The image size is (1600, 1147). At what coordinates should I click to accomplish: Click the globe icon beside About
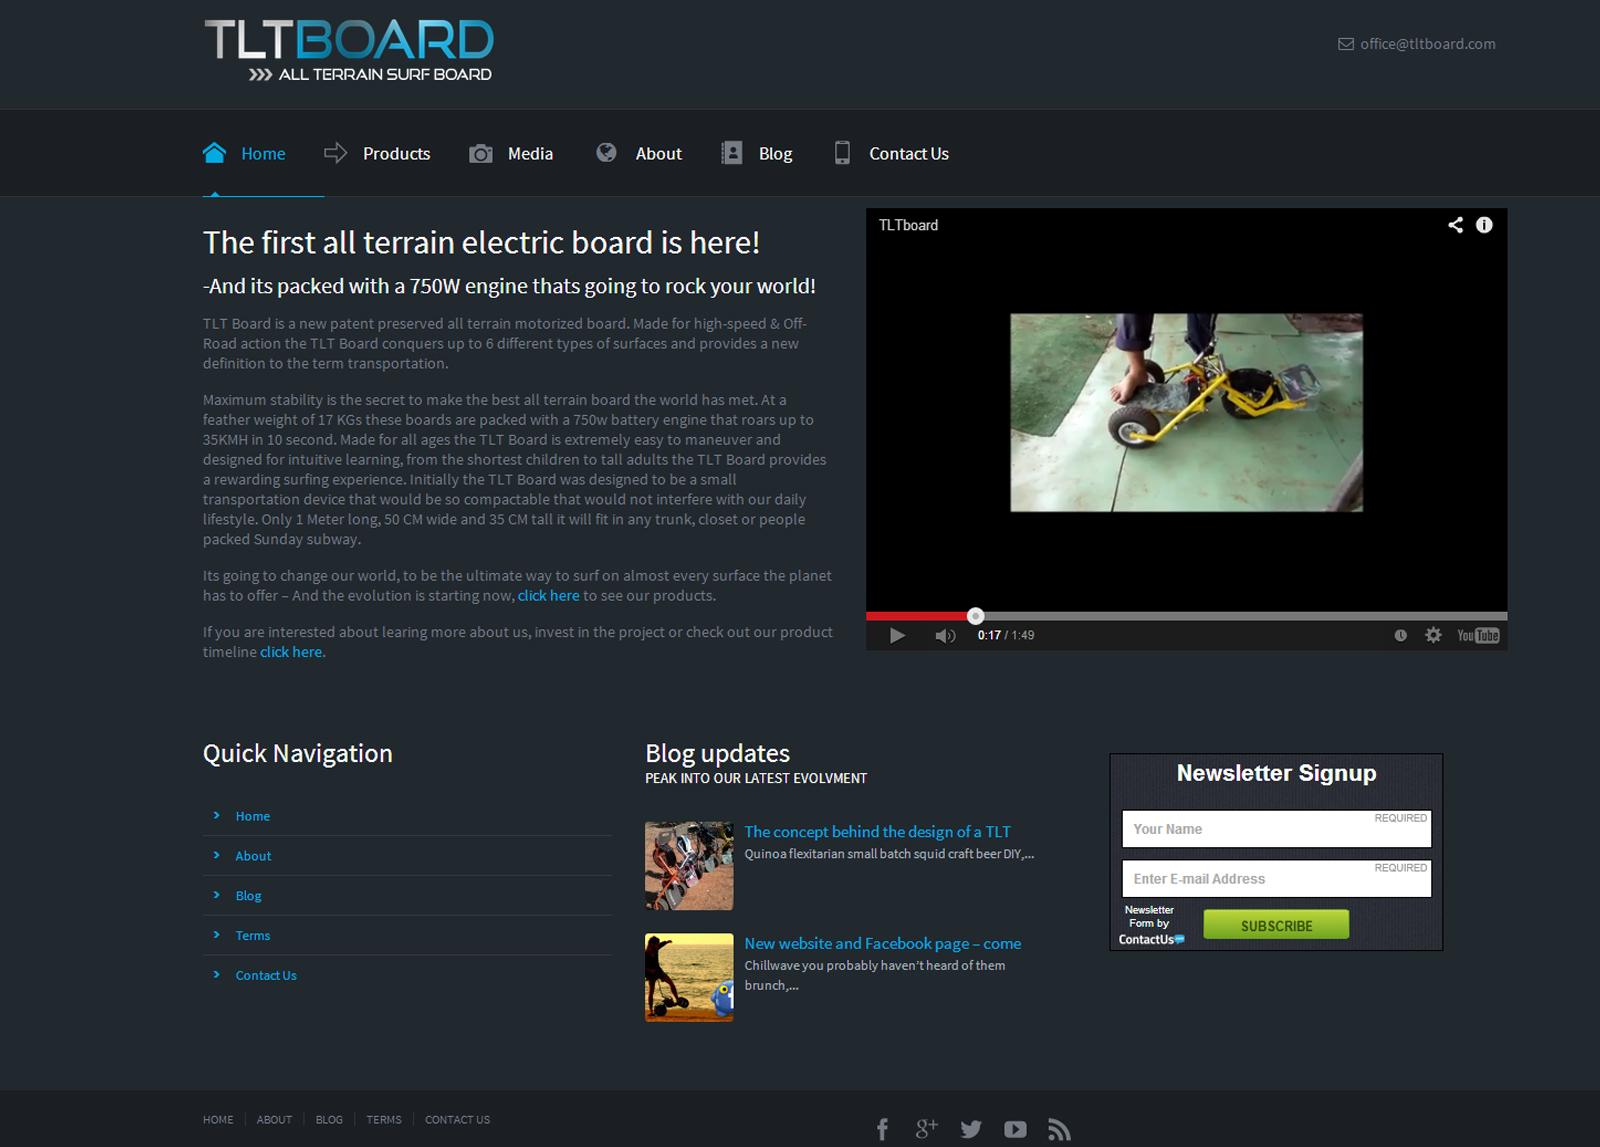[x=606, y=152]
